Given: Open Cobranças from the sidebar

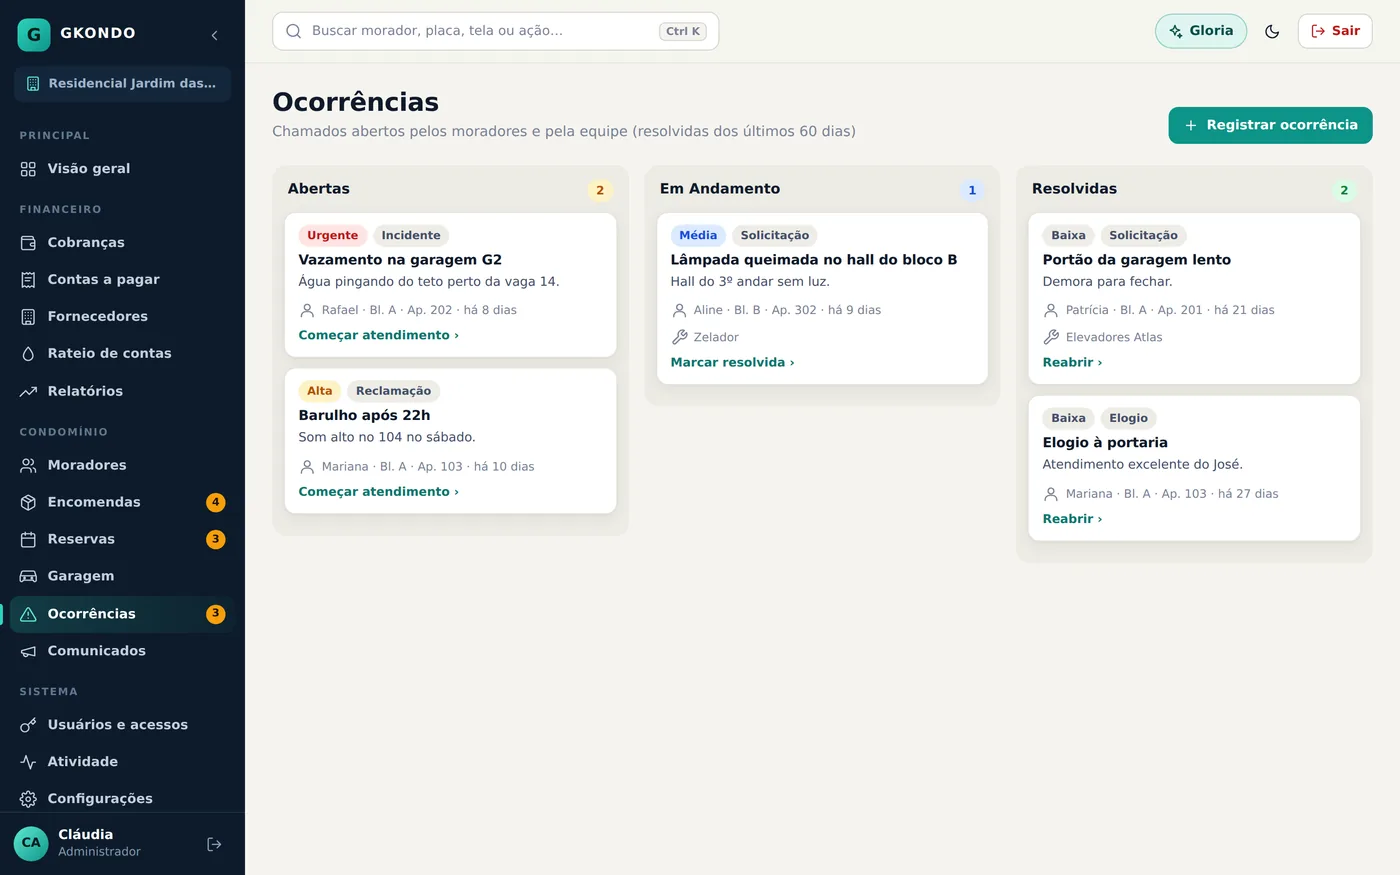Looking at the screenshot, I should coord(122,242).
